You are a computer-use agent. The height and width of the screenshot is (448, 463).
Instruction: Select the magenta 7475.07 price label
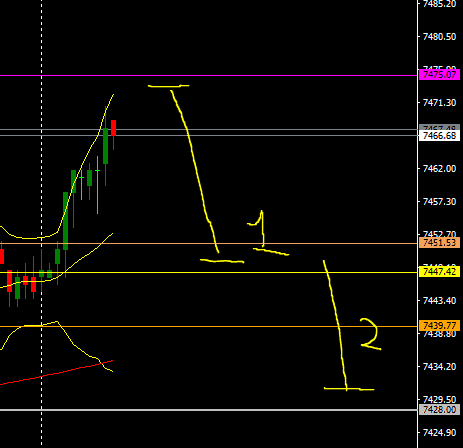click(x=439, y=75)
